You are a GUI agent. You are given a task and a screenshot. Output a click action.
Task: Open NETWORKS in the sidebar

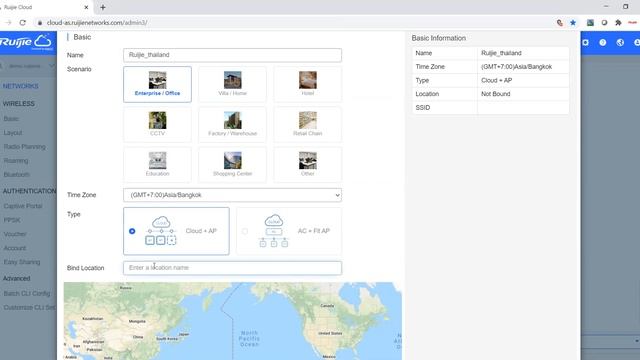[20, 86]
